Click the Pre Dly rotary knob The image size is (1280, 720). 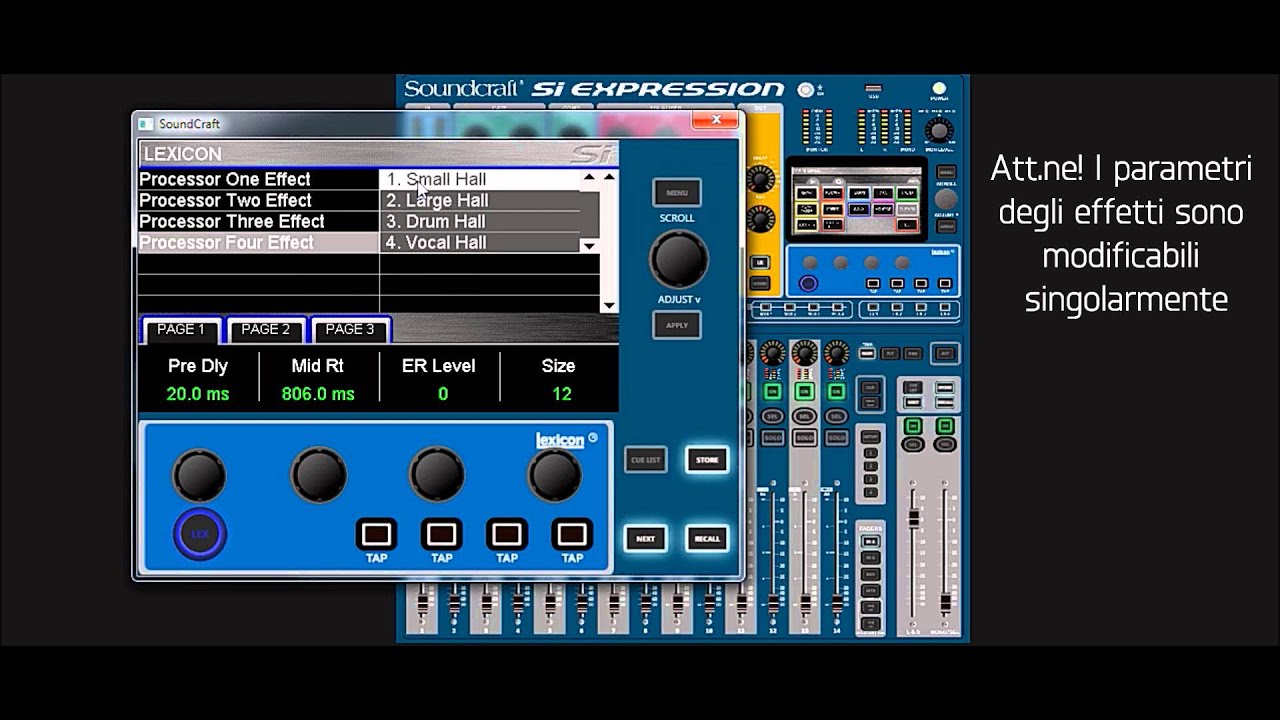[199, 475]
